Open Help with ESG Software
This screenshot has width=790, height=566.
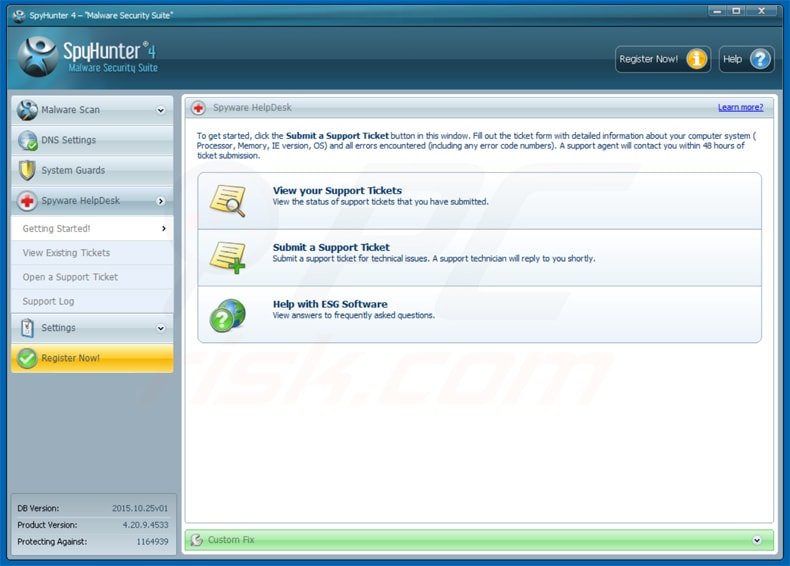(x=479, y=315)
